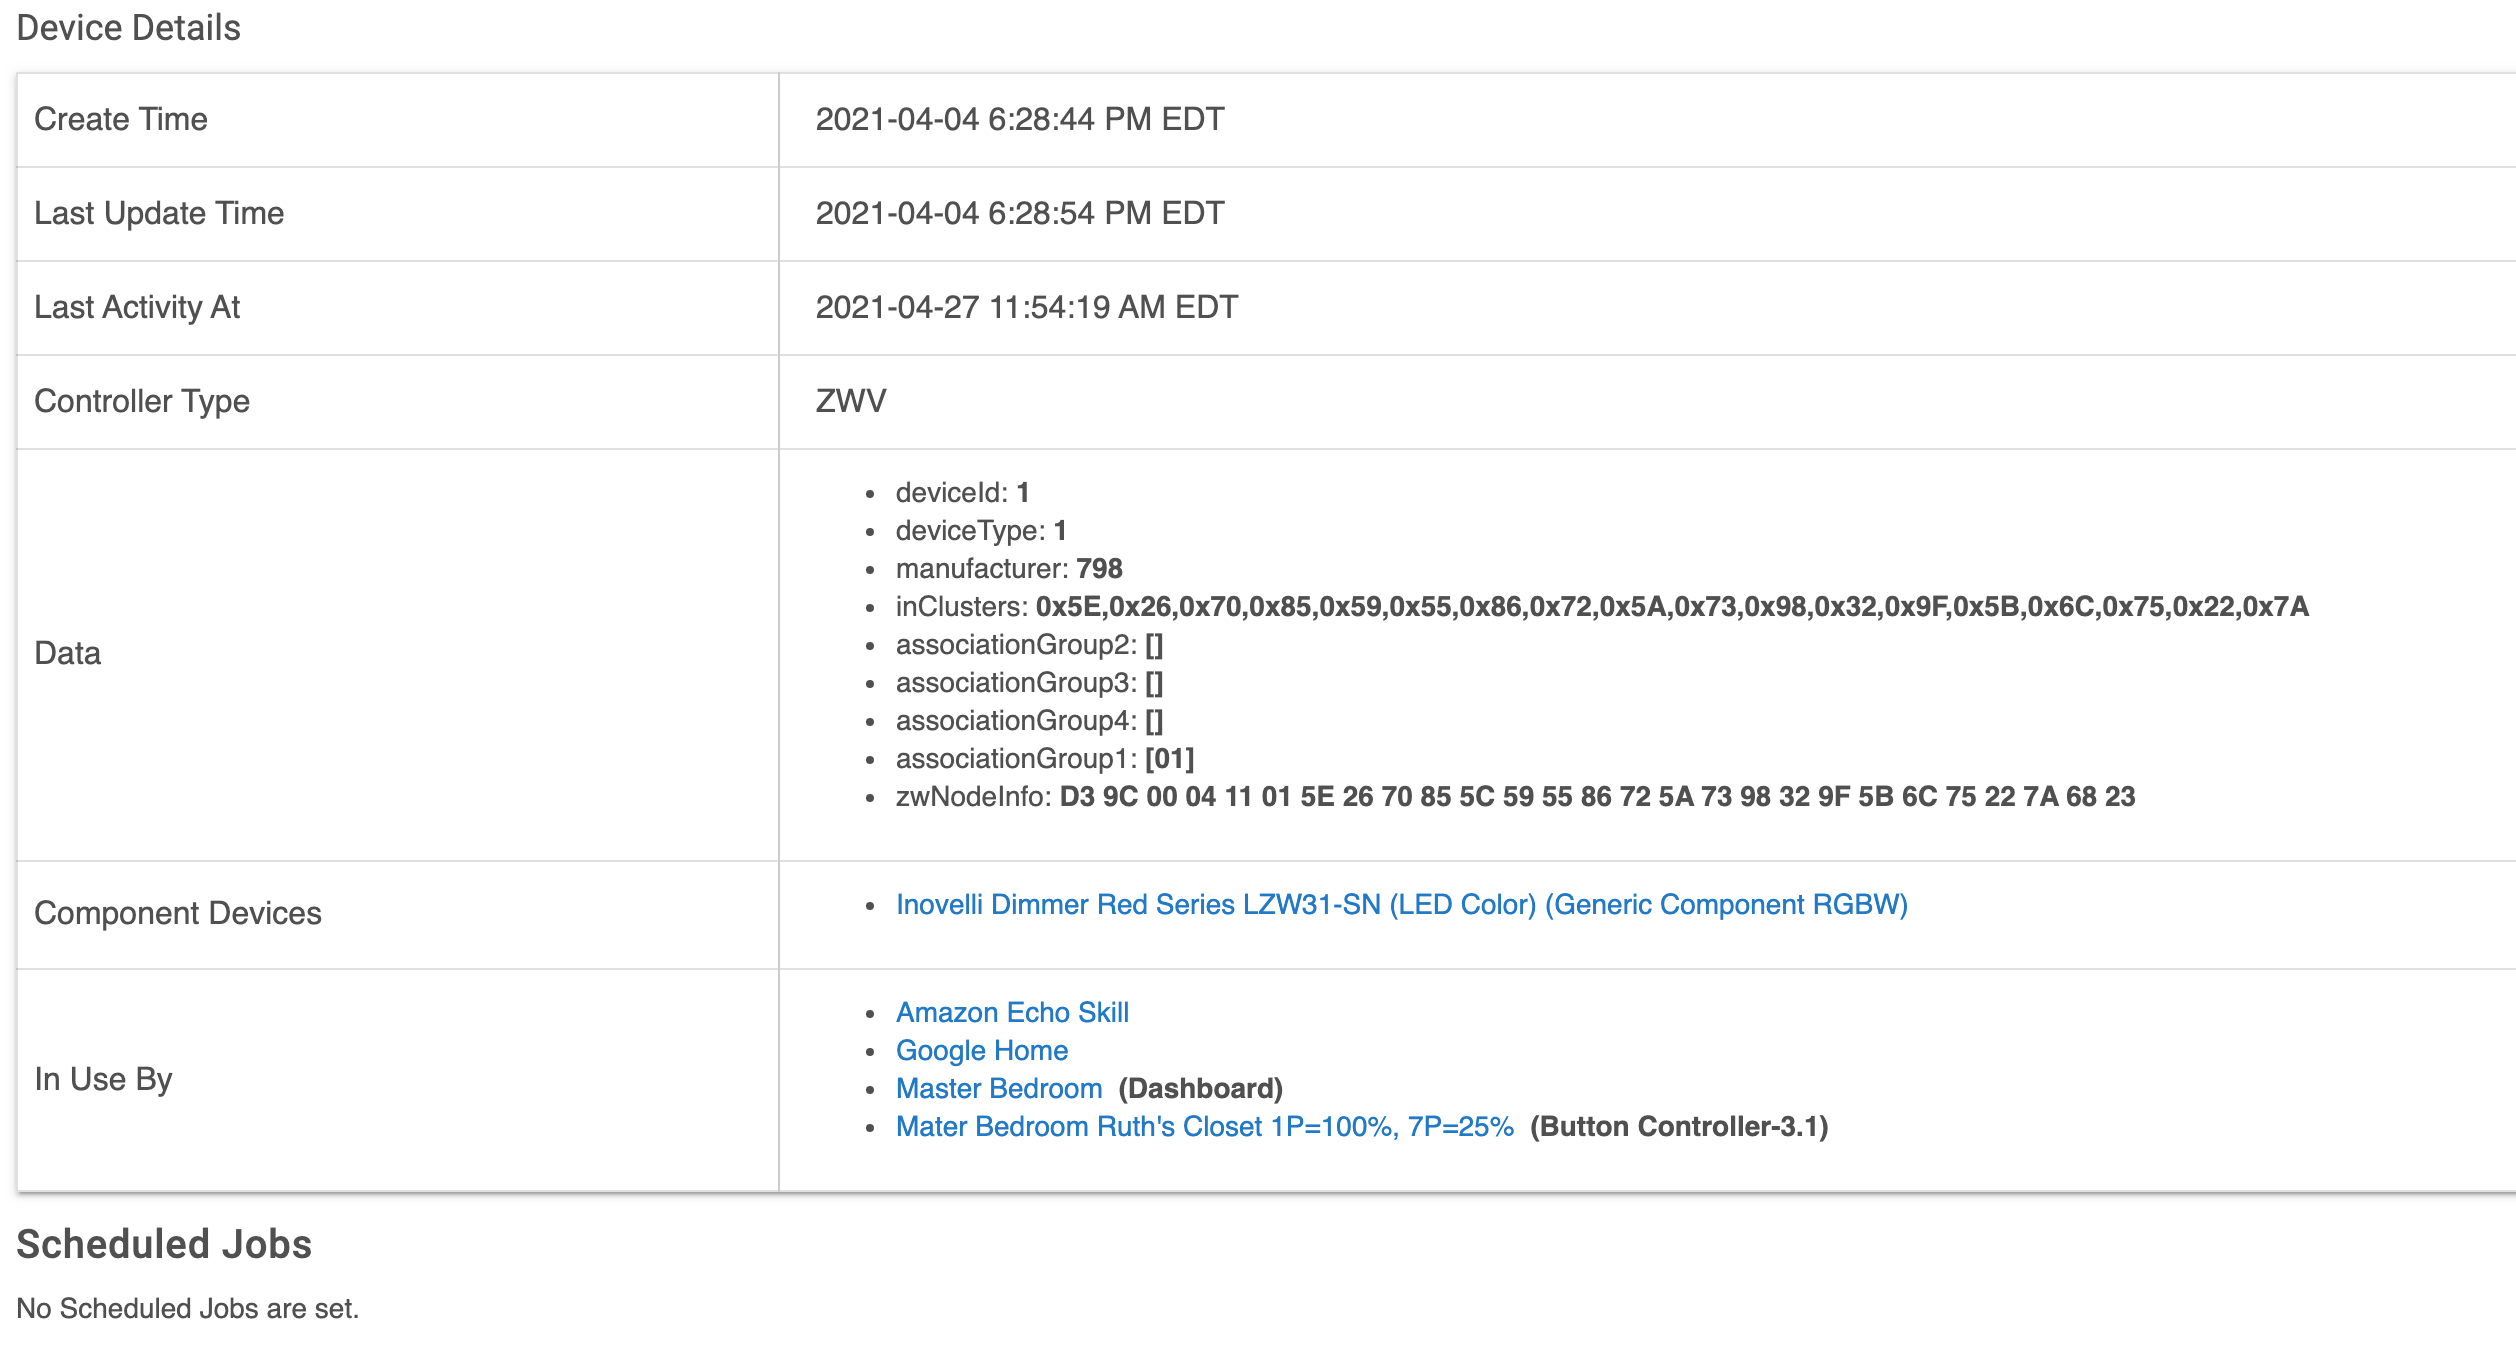Open the Master Bedroom dashboard link
2516x1348 pixels.
click(x=999, y=1089)
